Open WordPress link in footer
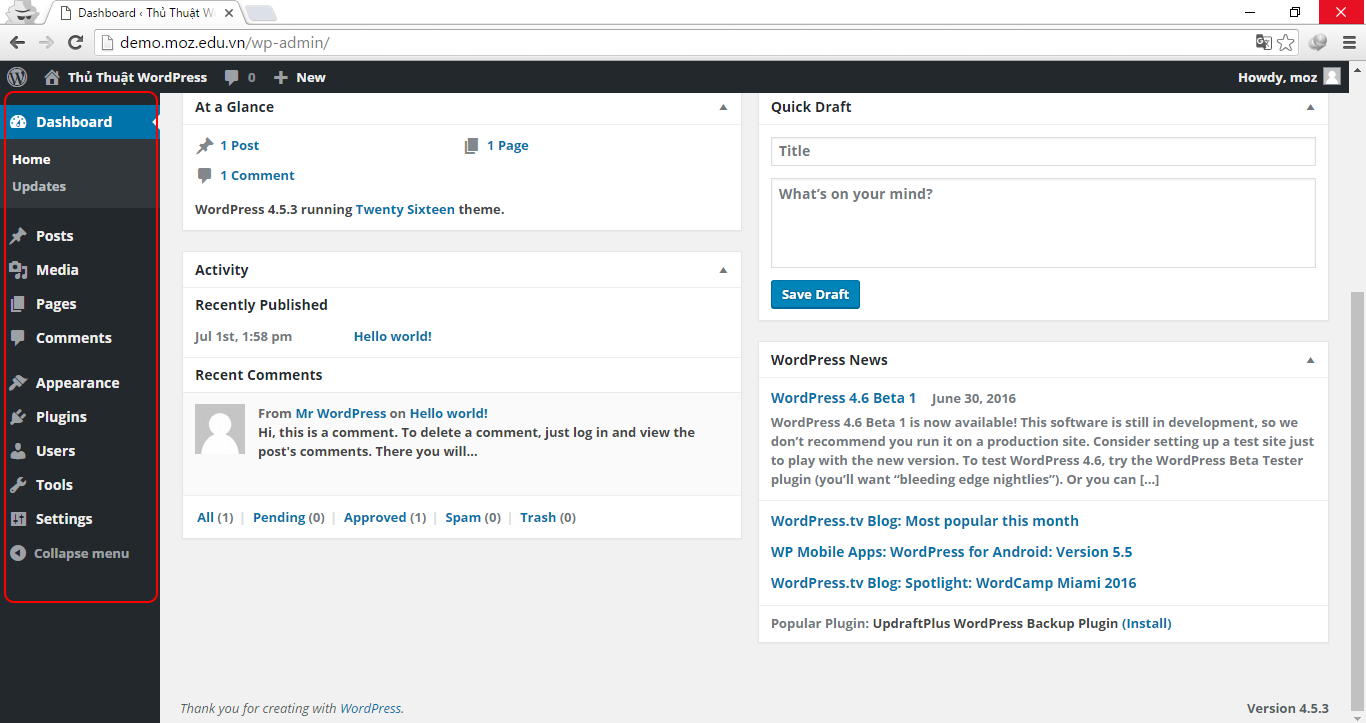Image resolution: width=1366 pixels, height=723 pixels. coord(370,708)
